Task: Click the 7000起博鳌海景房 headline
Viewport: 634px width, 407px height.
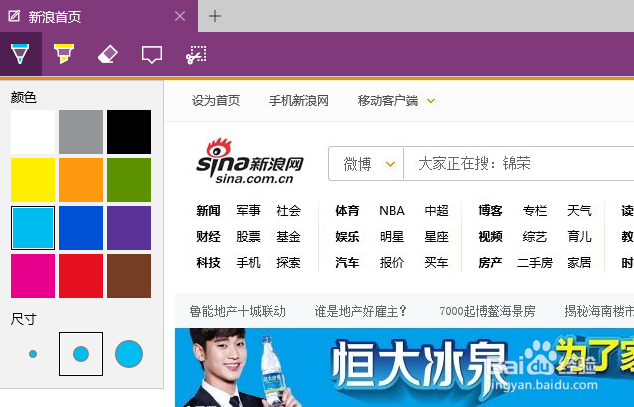Action: (x=488, y=311)
